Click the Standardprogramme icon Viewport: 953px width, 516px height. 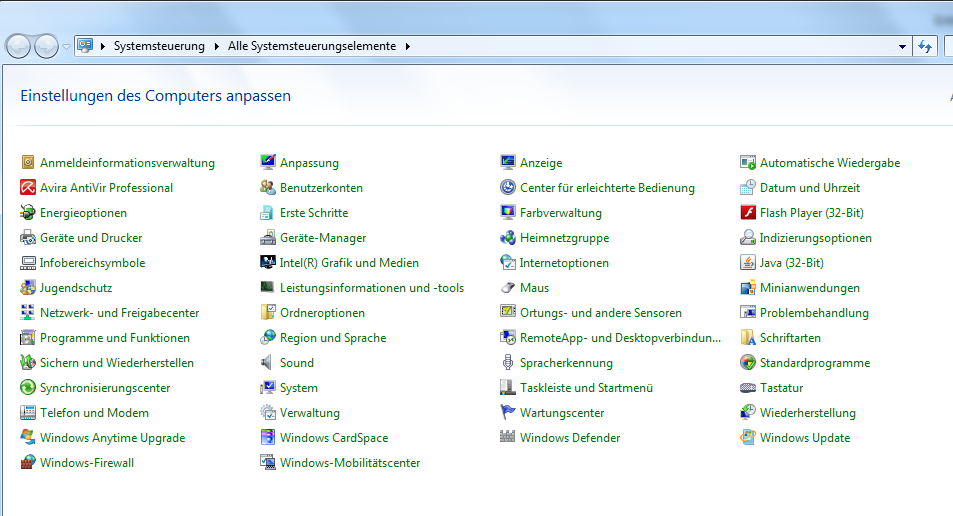tap(748, 362)
